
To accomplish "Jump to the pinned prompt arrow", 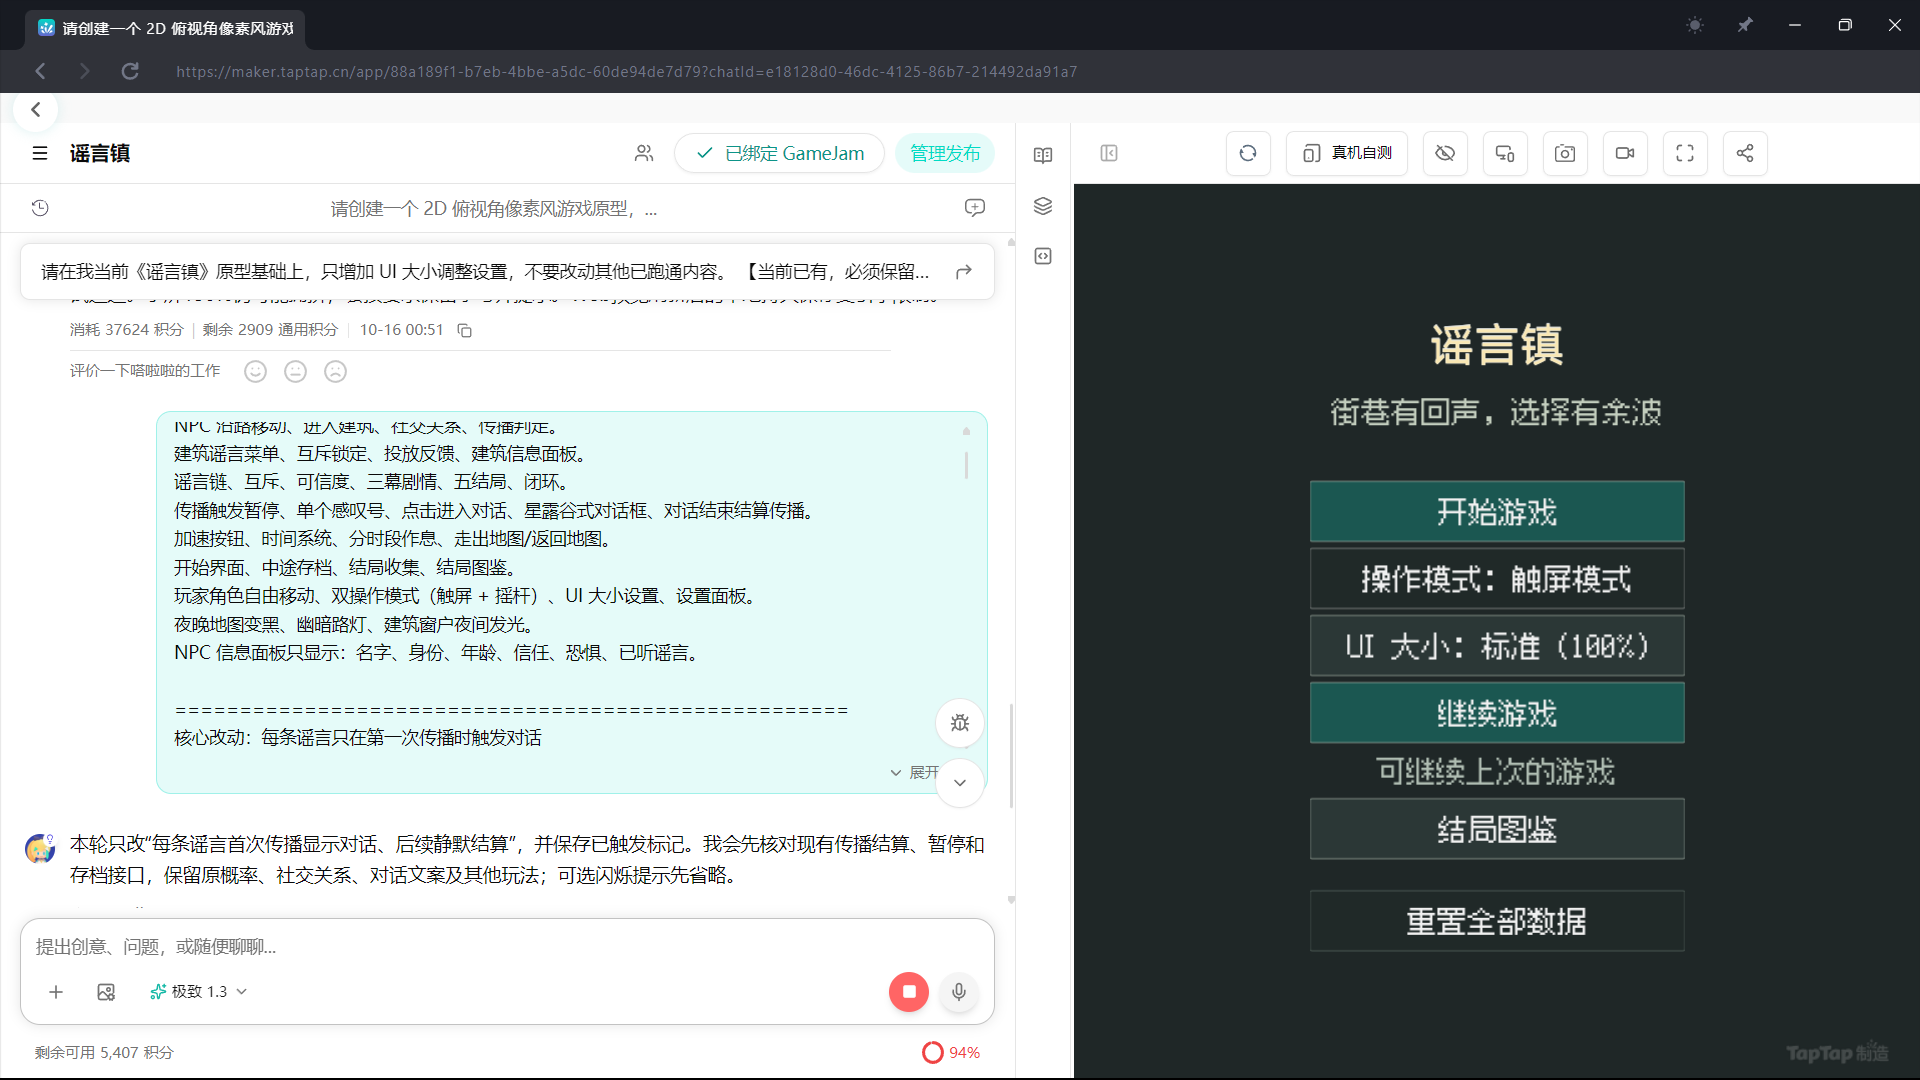I will point(964,272).
